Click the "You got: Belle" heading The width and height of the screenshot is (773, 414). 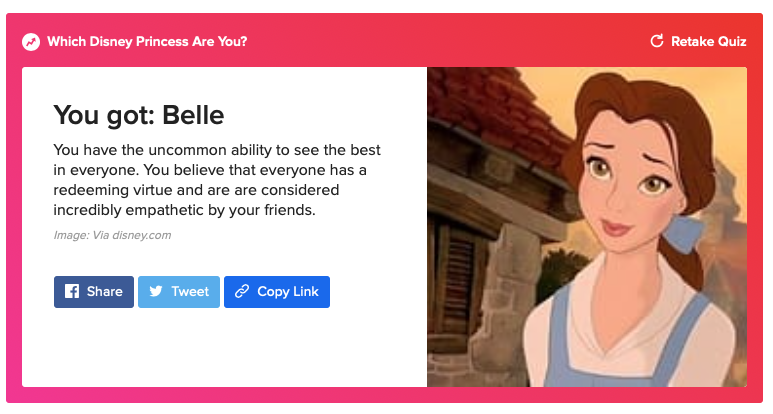pos(138,115)
